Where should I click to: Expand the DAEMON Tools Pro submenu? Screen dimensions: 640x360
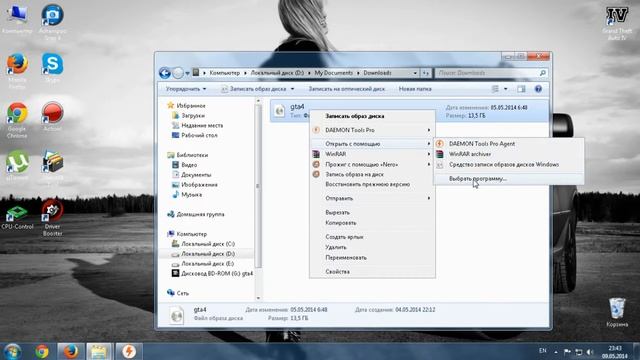coord(372,130)
